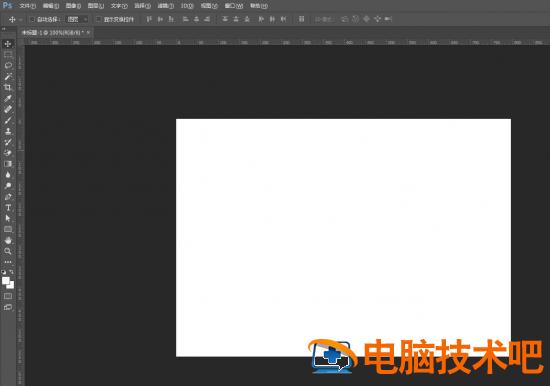Enable the auto-select checkbox in options bar
Screen dimensions: 550x386
[32, 19]
